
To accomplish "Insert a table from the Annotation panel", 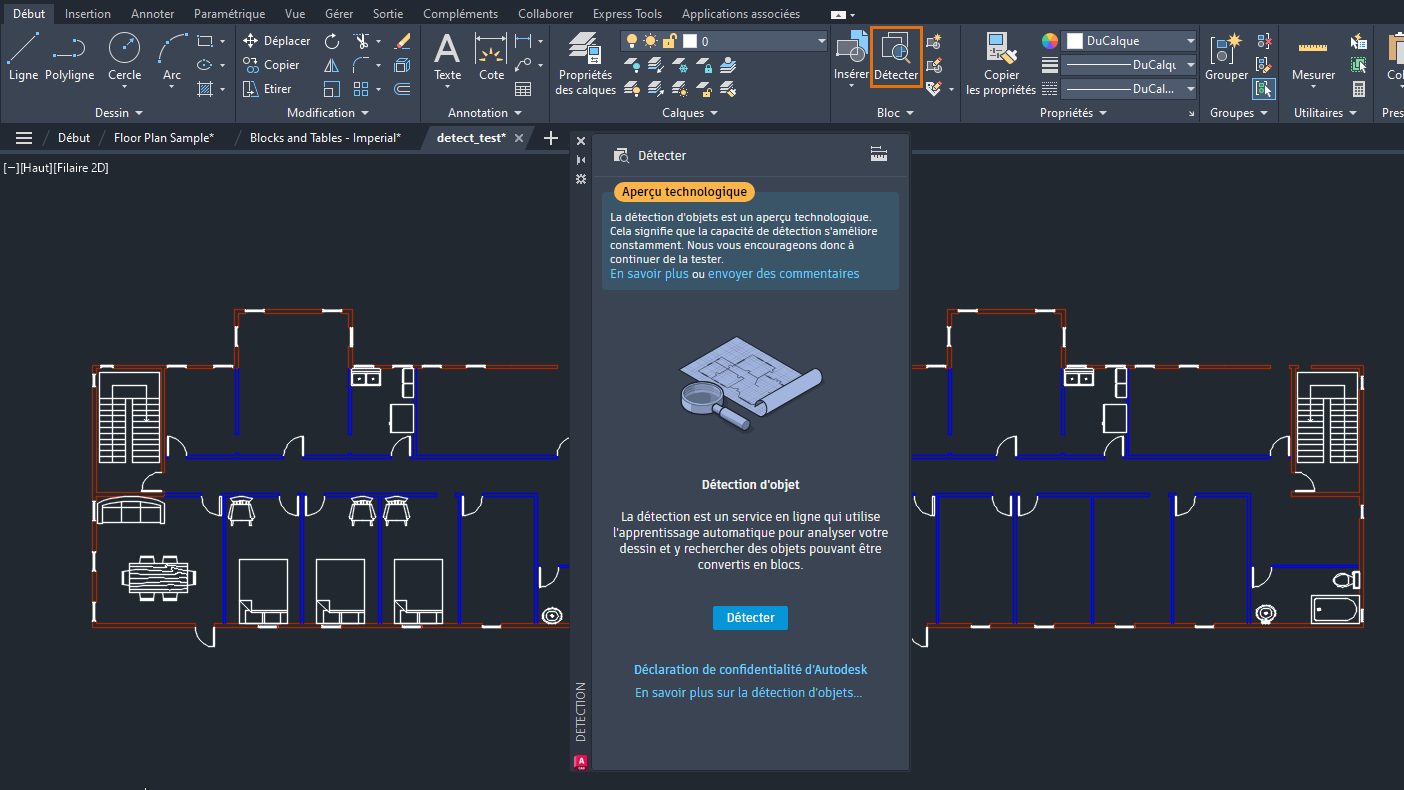I will pyautogui.click(x=522, y=89).
